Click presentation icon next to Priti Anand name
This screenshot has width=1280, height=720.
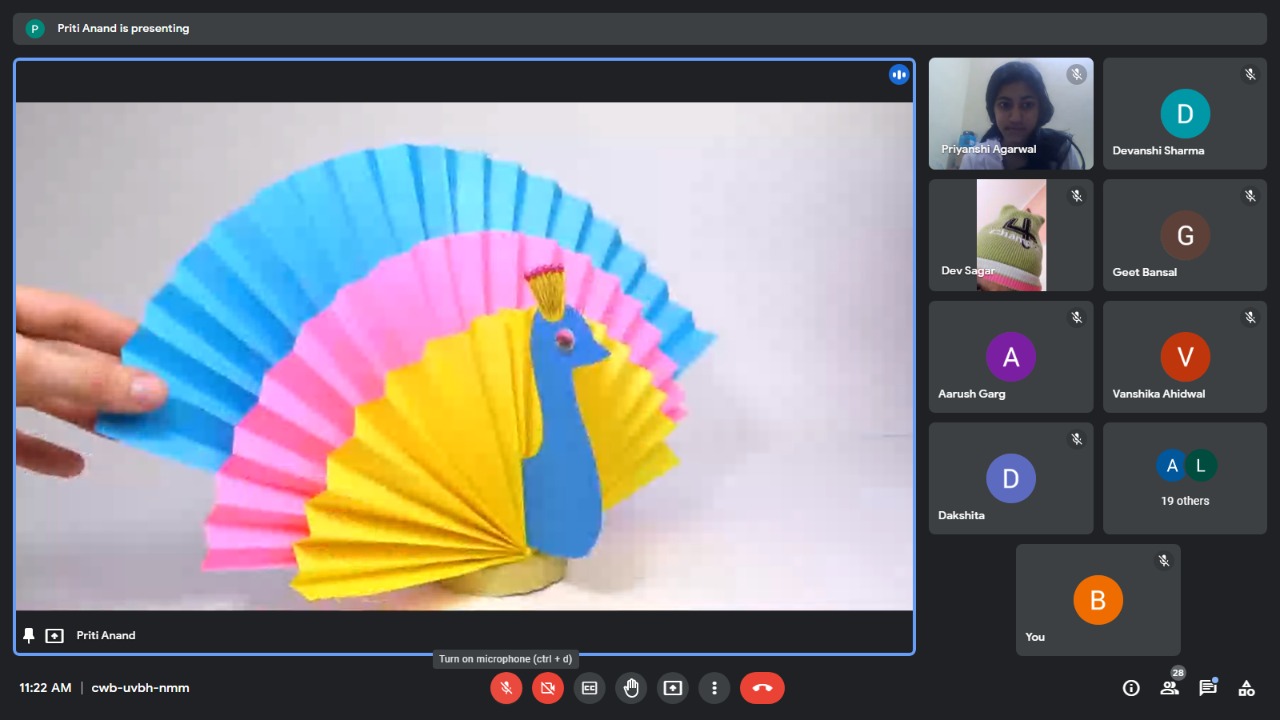click(55, 635)
